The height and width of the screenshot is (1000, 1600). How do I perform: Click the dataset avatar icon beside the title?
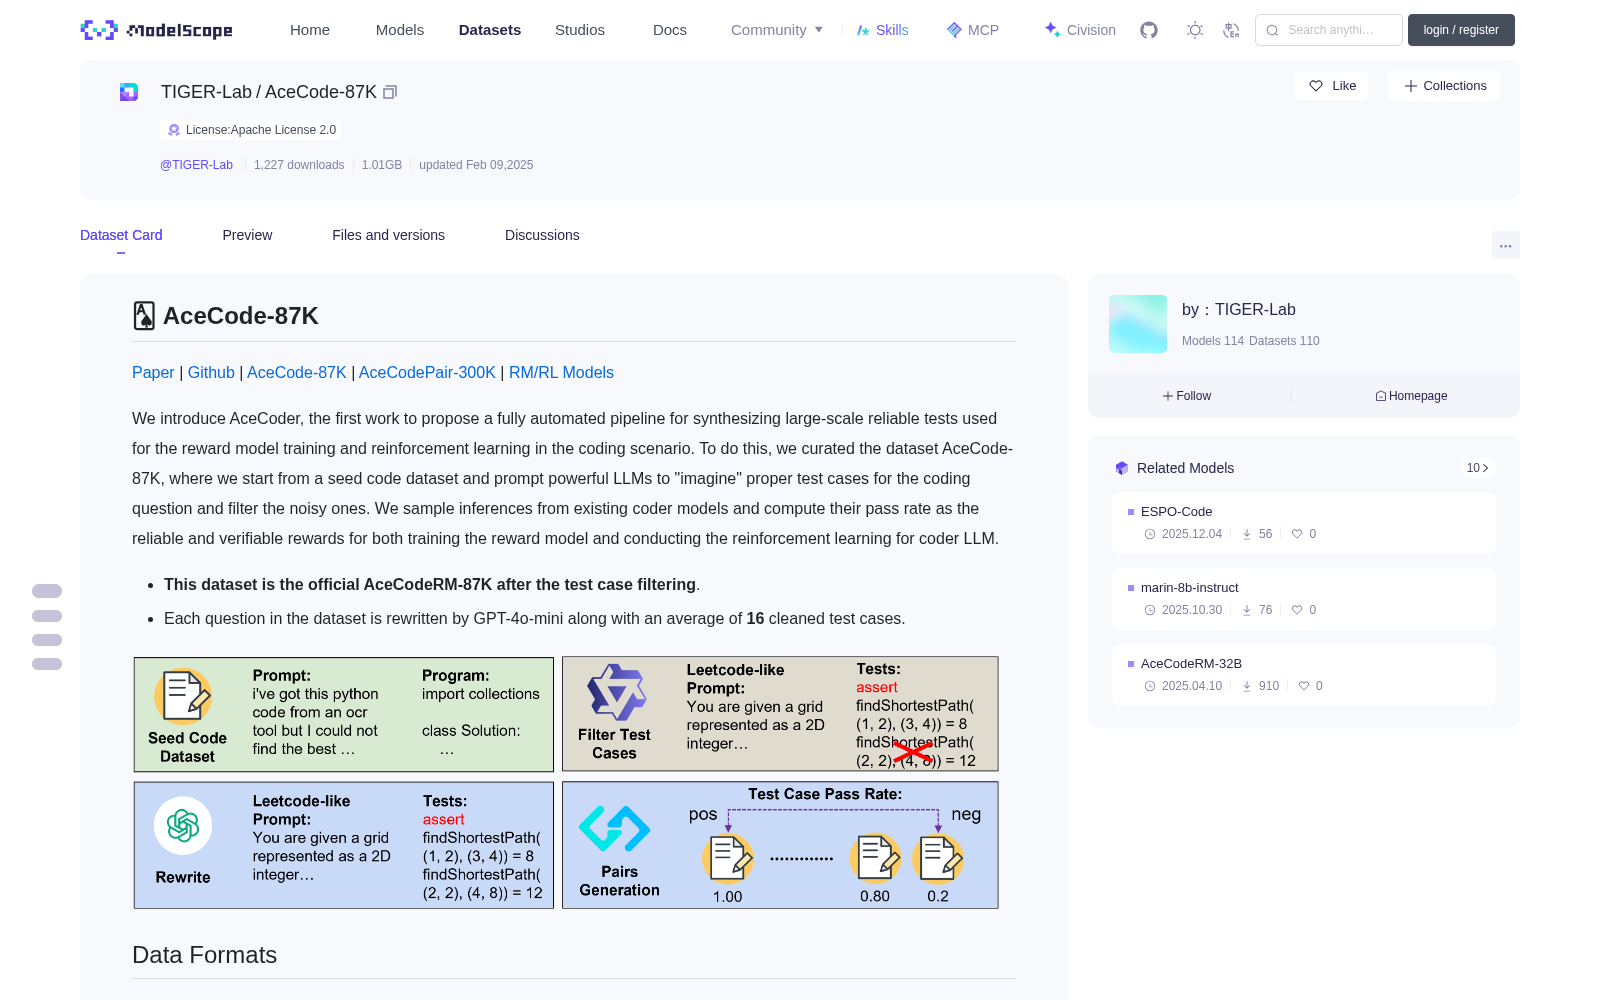click(x=129, y=92)
